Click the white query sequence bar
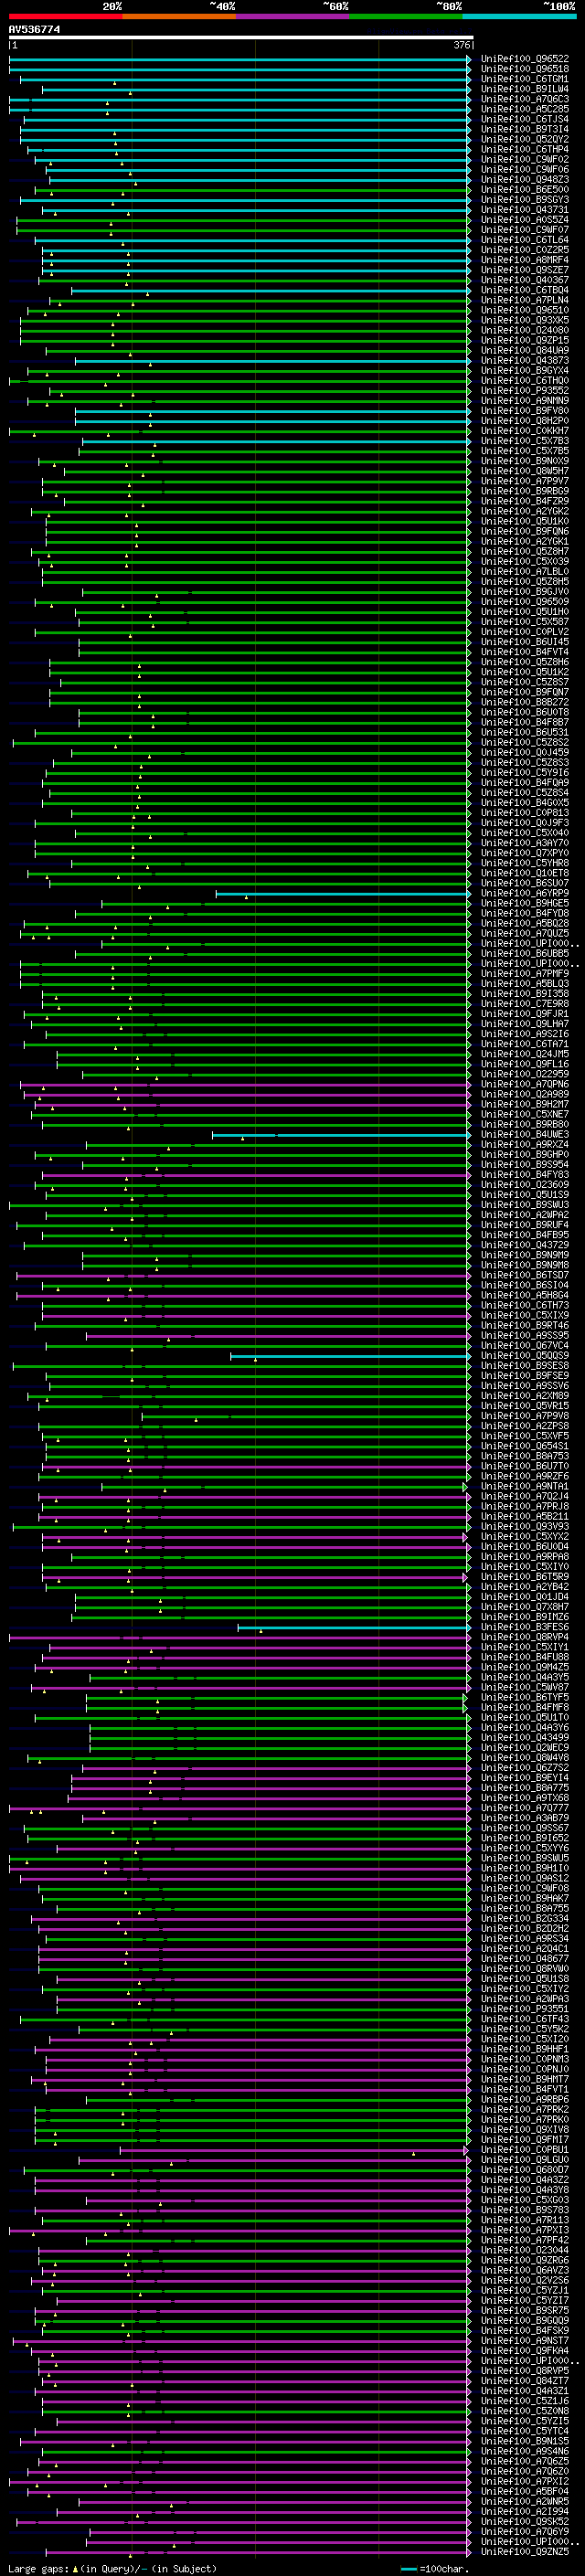 pos(241,38)
